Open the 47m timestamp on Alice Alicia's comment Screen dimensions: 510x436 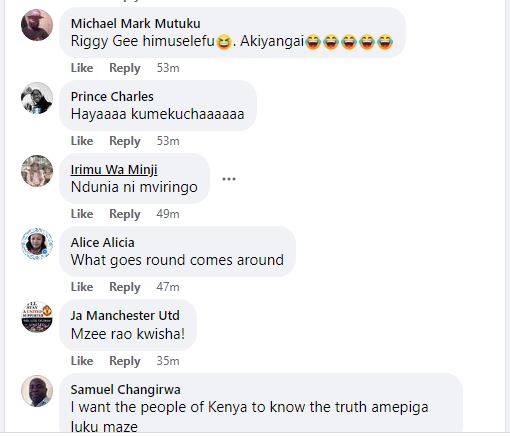coord(168,287)
